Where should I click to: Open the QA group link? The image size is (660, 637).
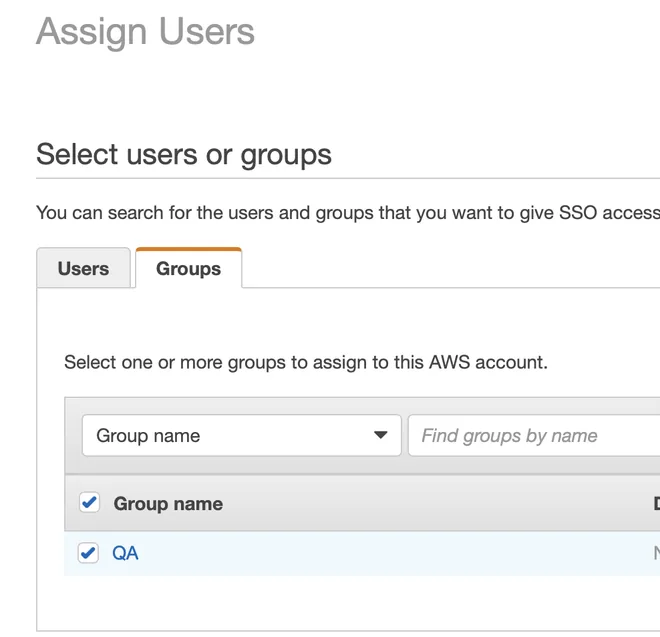125,553
